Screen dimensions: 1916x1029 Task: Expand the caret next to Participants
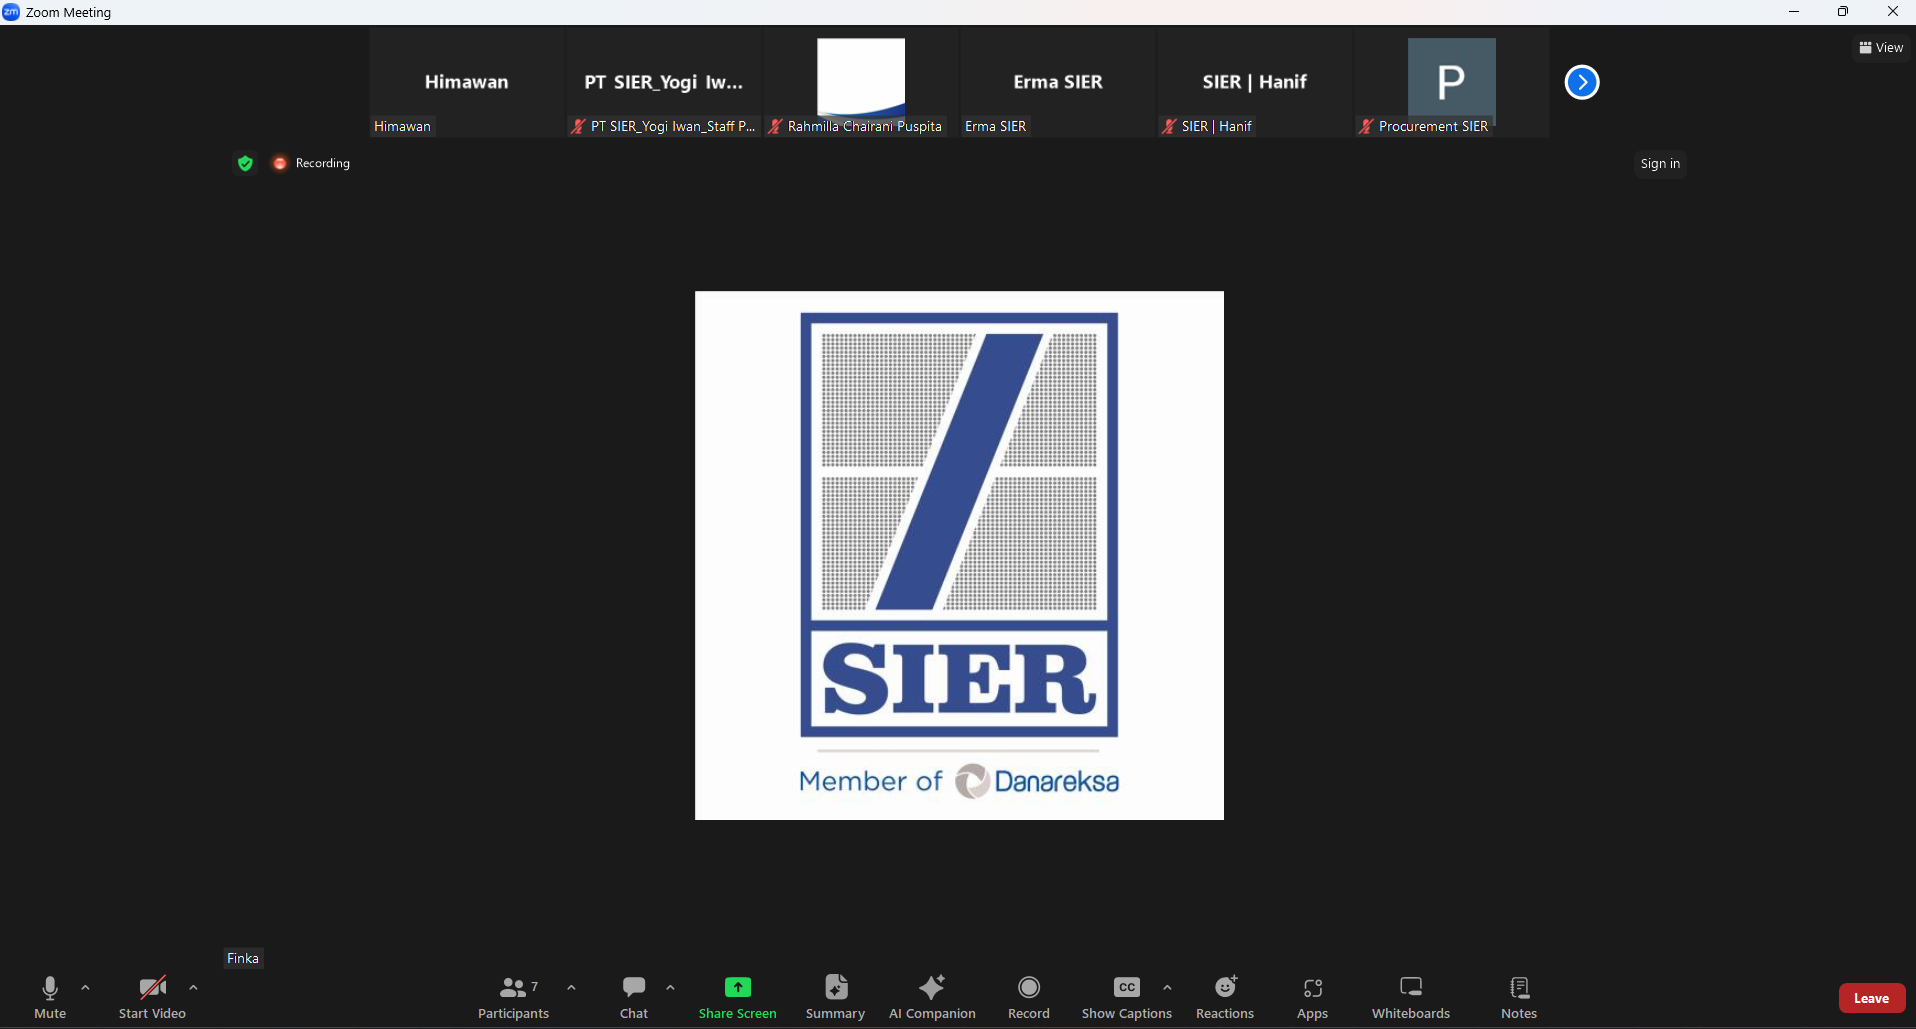(571, 988)
